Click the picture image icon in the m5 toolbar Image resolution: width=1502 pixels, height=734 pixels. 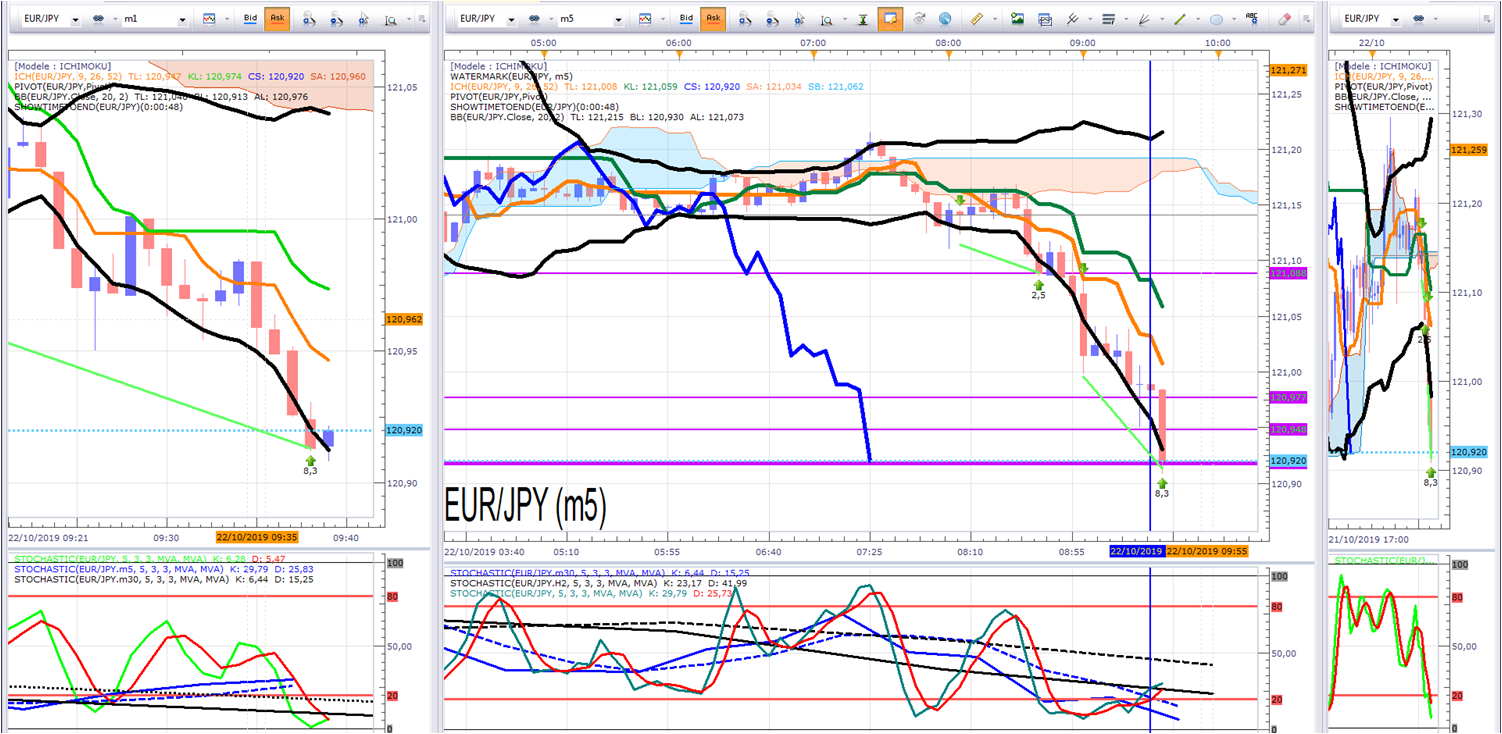(x=1018, y=18)
